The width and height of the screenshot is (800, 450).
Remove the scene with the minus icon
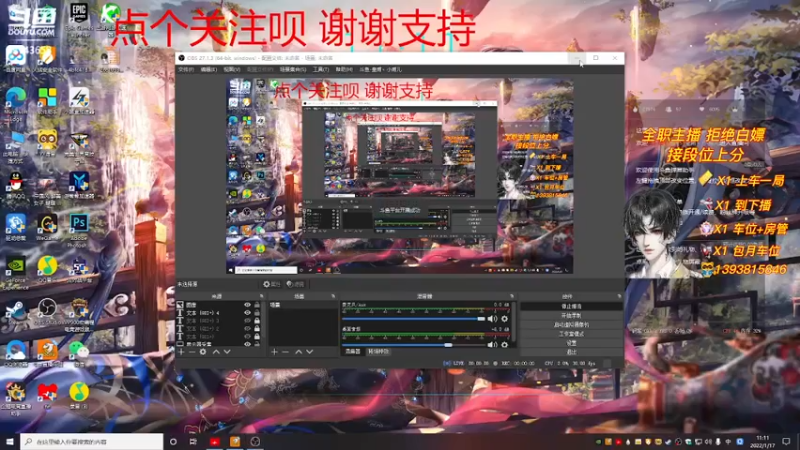[285, 352]
